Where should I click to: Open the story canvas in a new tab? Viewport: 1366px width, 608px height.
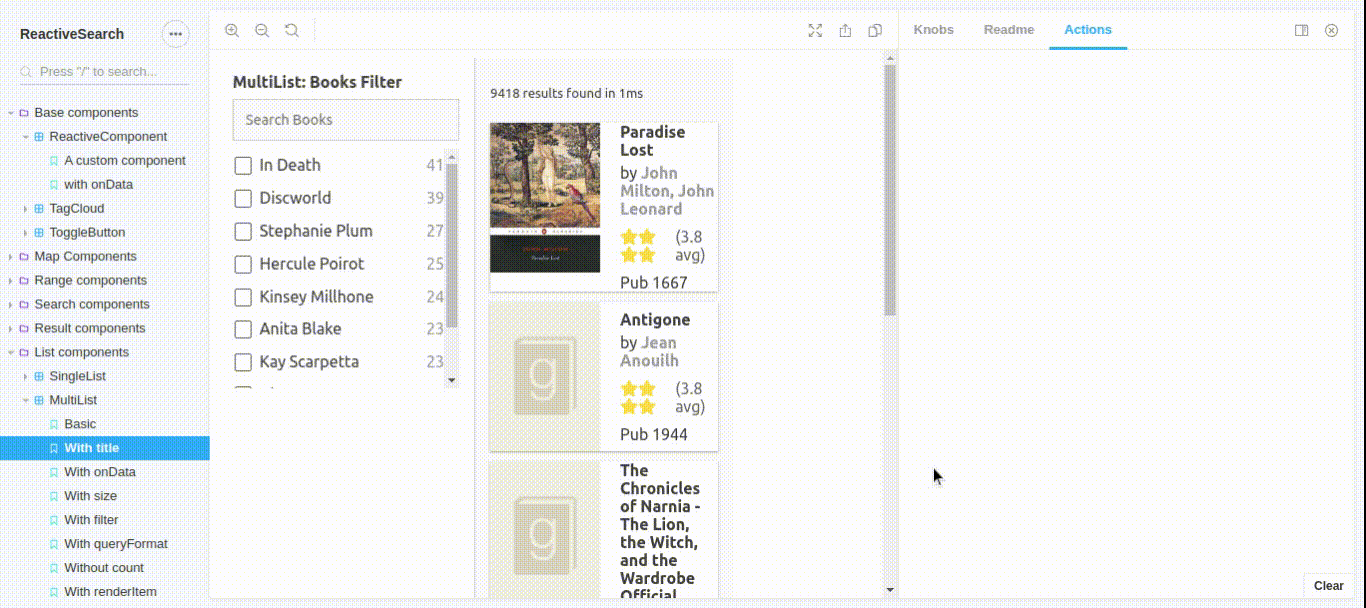[845, 30]
